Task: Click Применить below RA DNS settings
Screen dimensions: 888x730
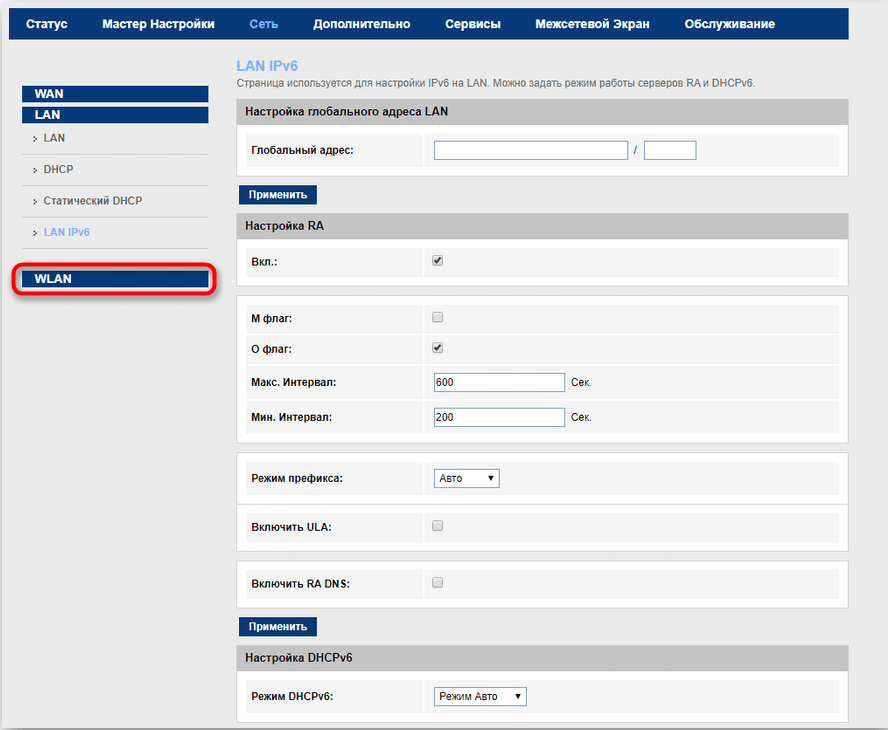Action: click(278, 627)
